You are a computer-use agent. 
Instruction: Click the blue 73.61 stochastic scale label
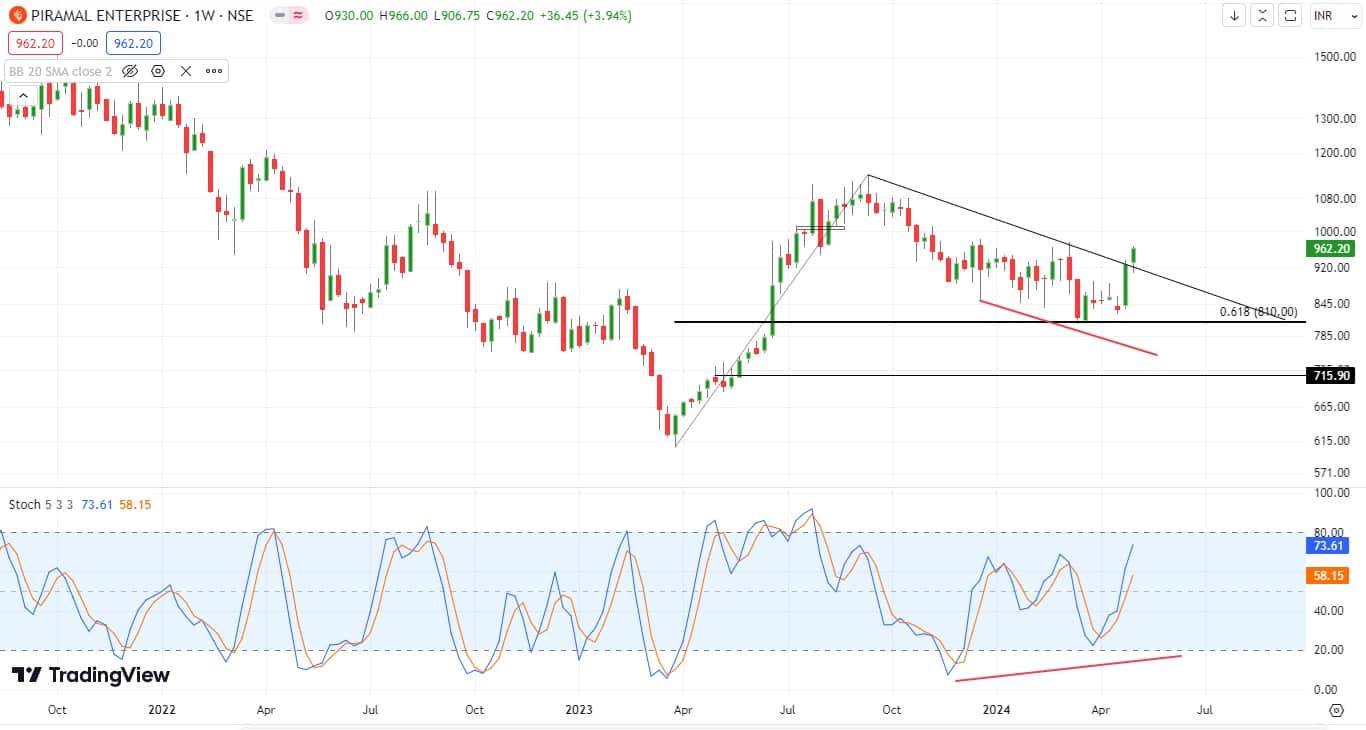[1328, 547]
